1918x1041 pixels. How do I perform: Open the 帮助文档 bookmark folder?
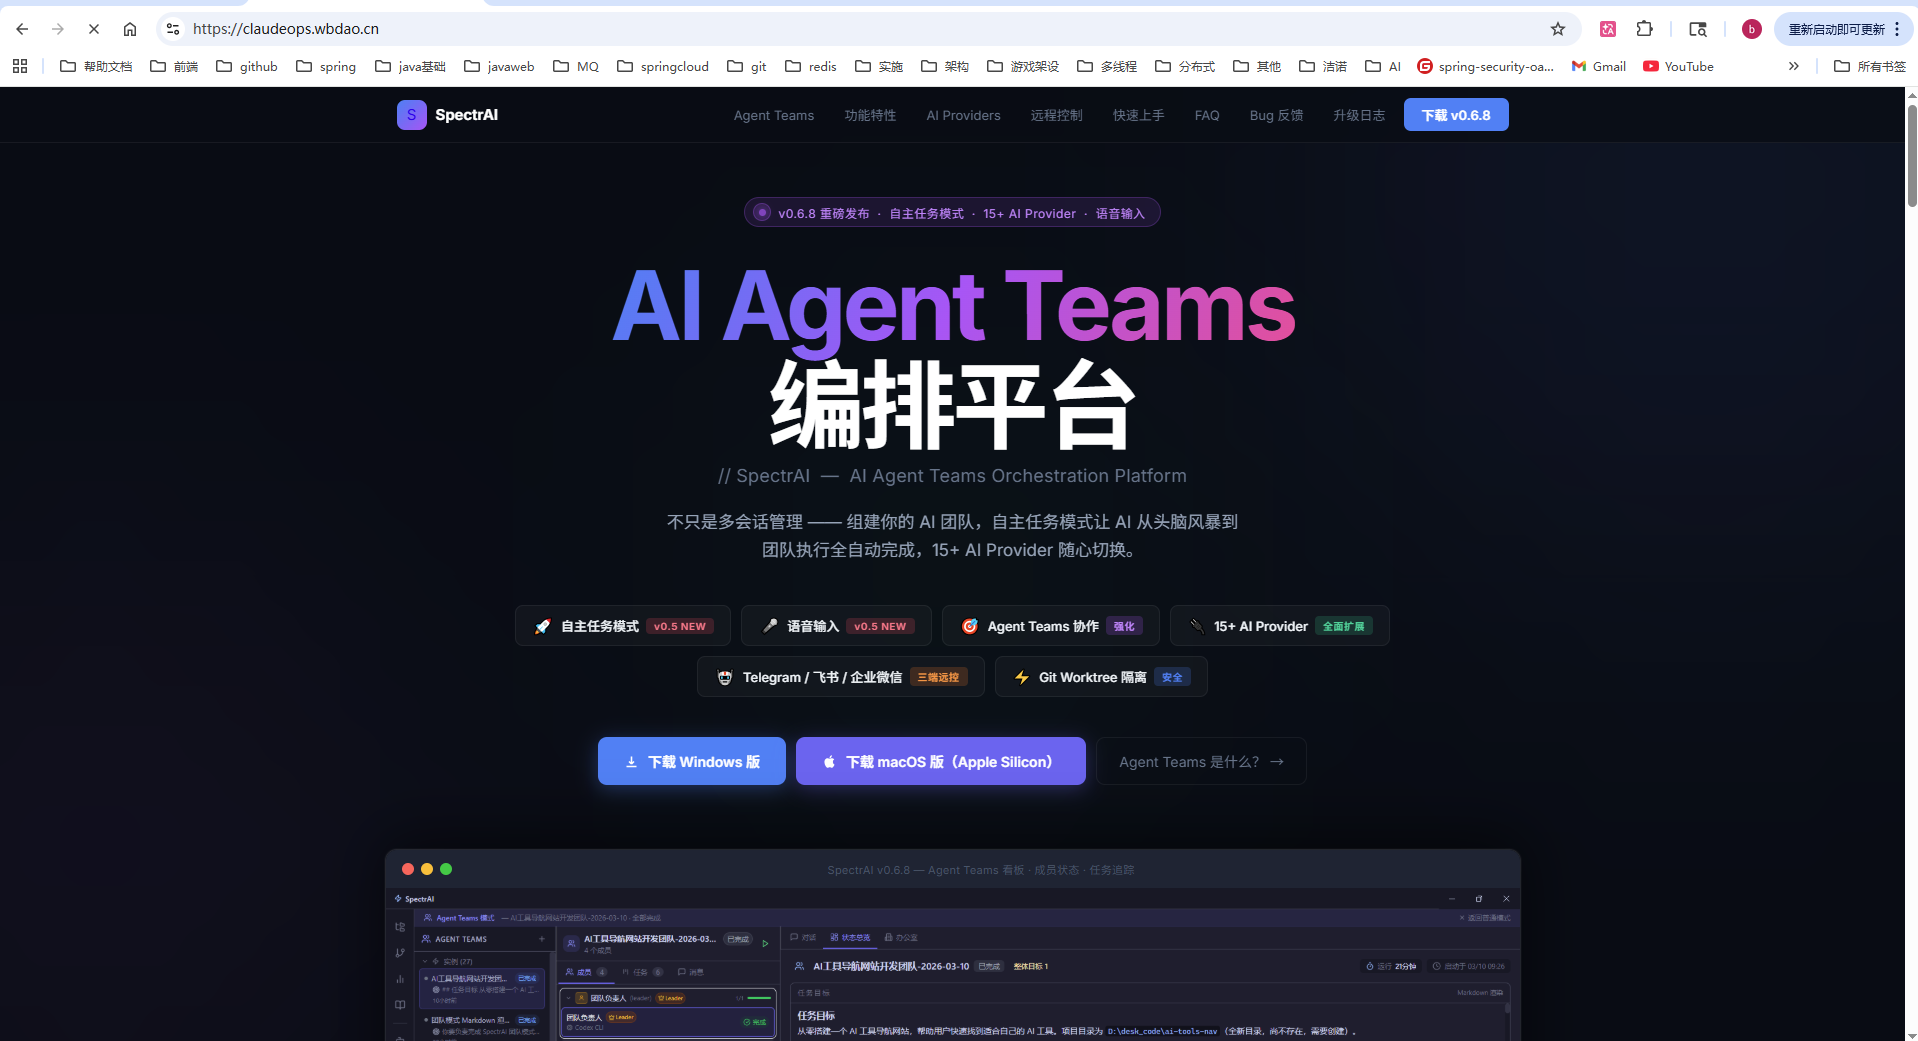(x=96, y=66)
